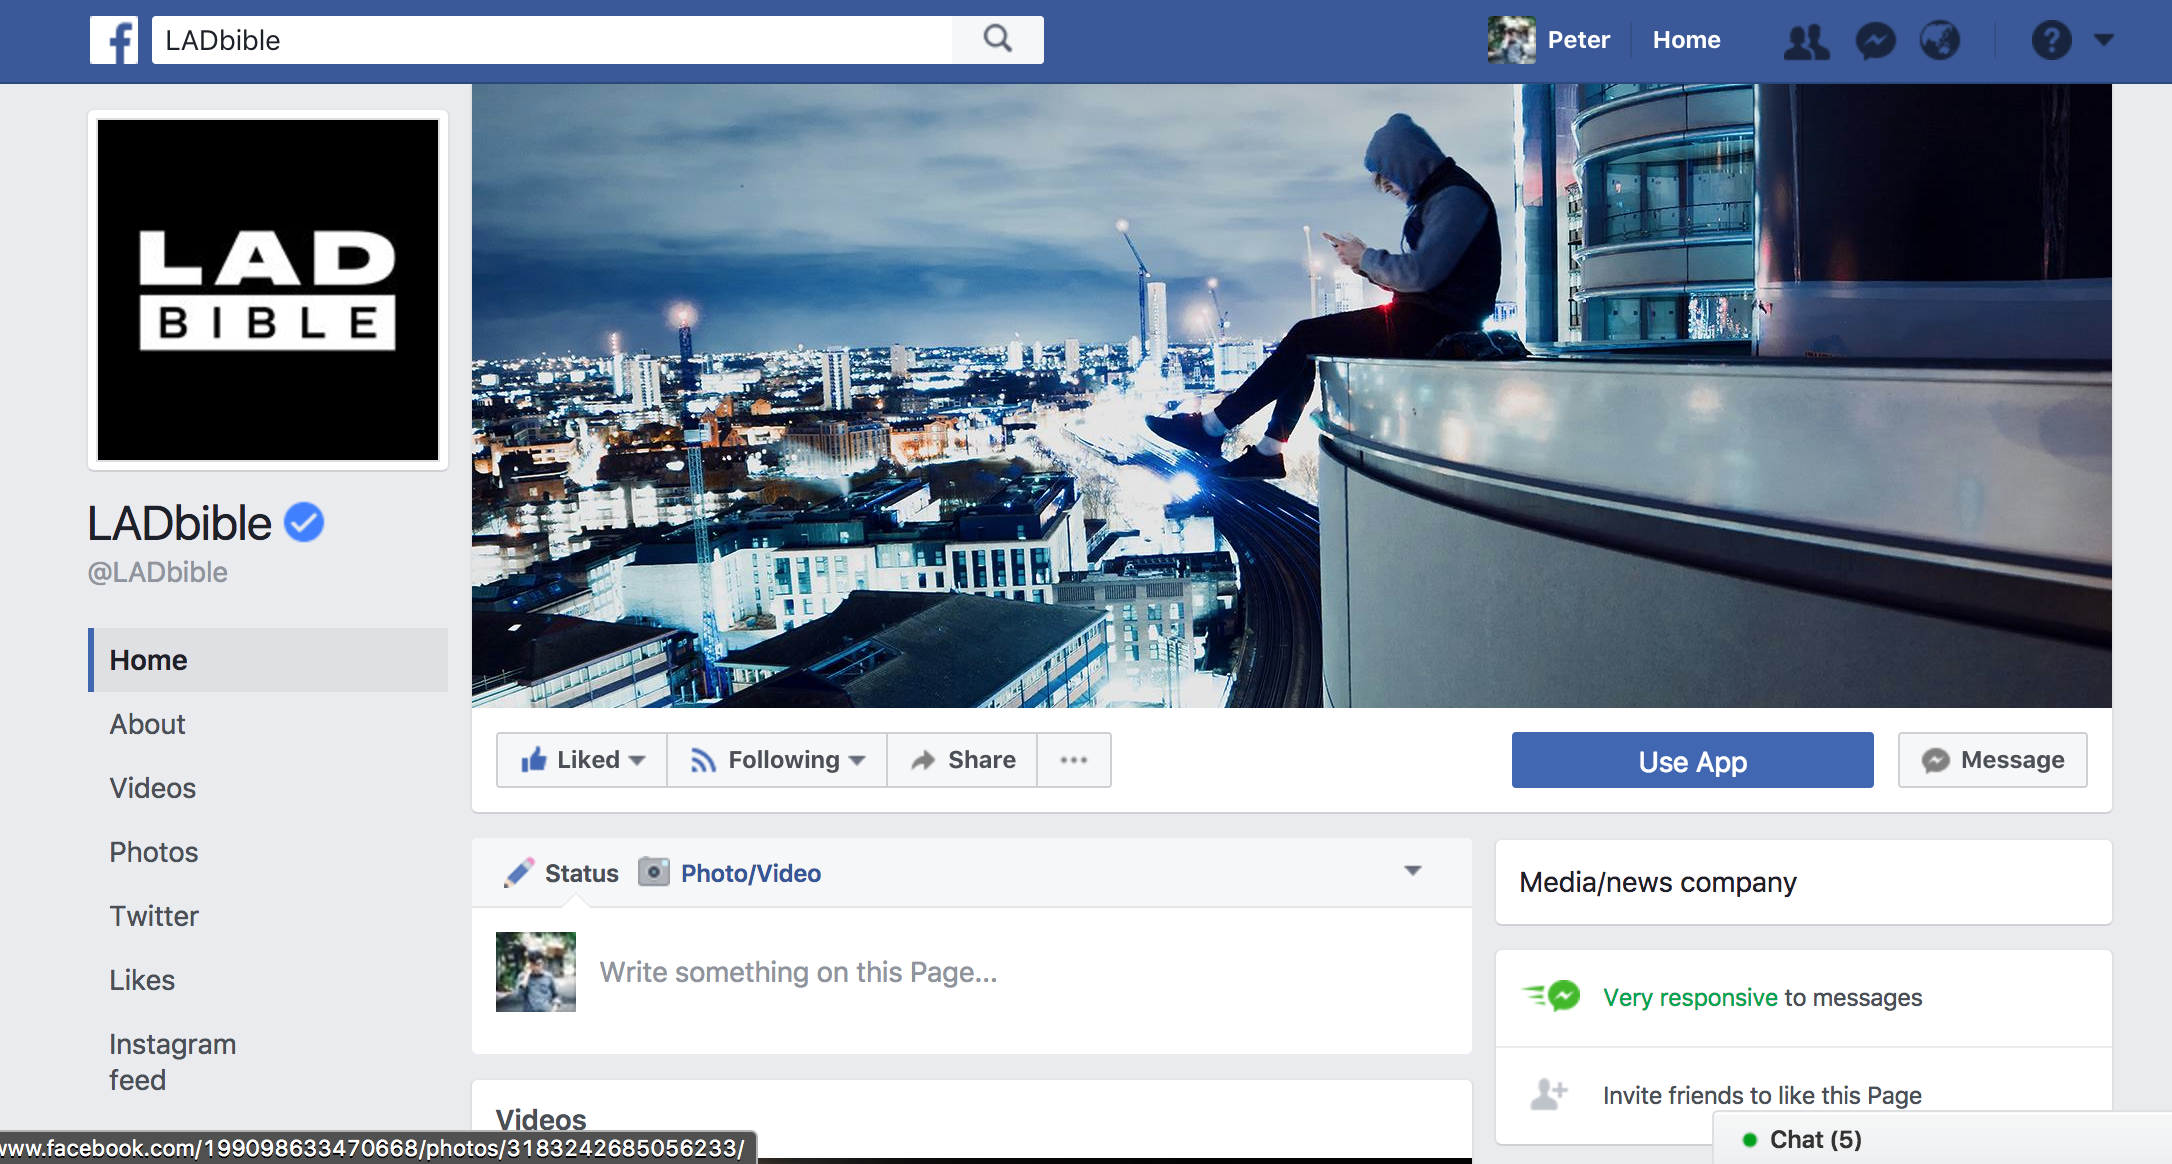Screen dimensions: 2172x1164
Task: Click the friend requests icon
Action: coord(1806,39)
